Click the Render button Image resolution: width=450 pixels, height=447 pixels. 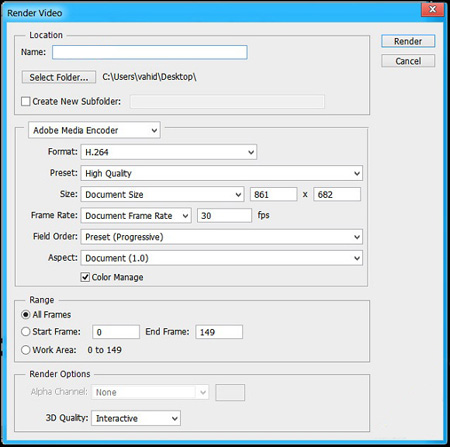pyautogui.click(x=408, y=41)
